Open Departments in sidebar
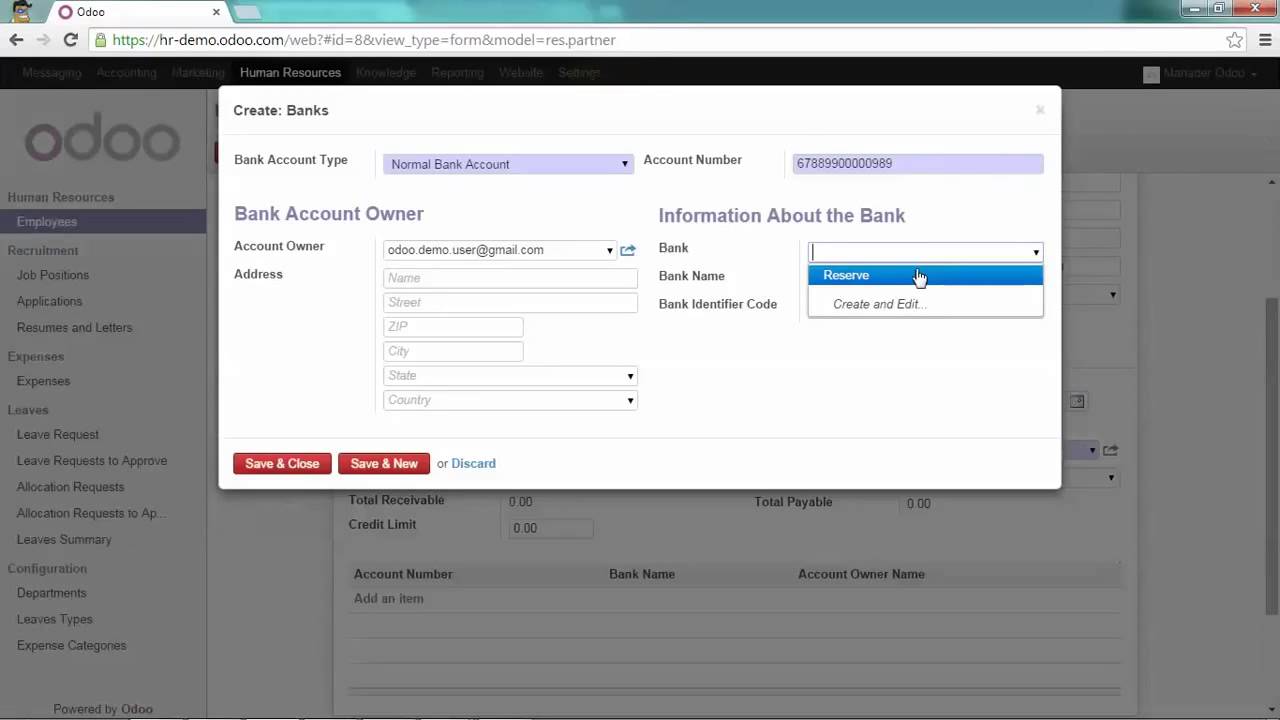 click(51, 593)
